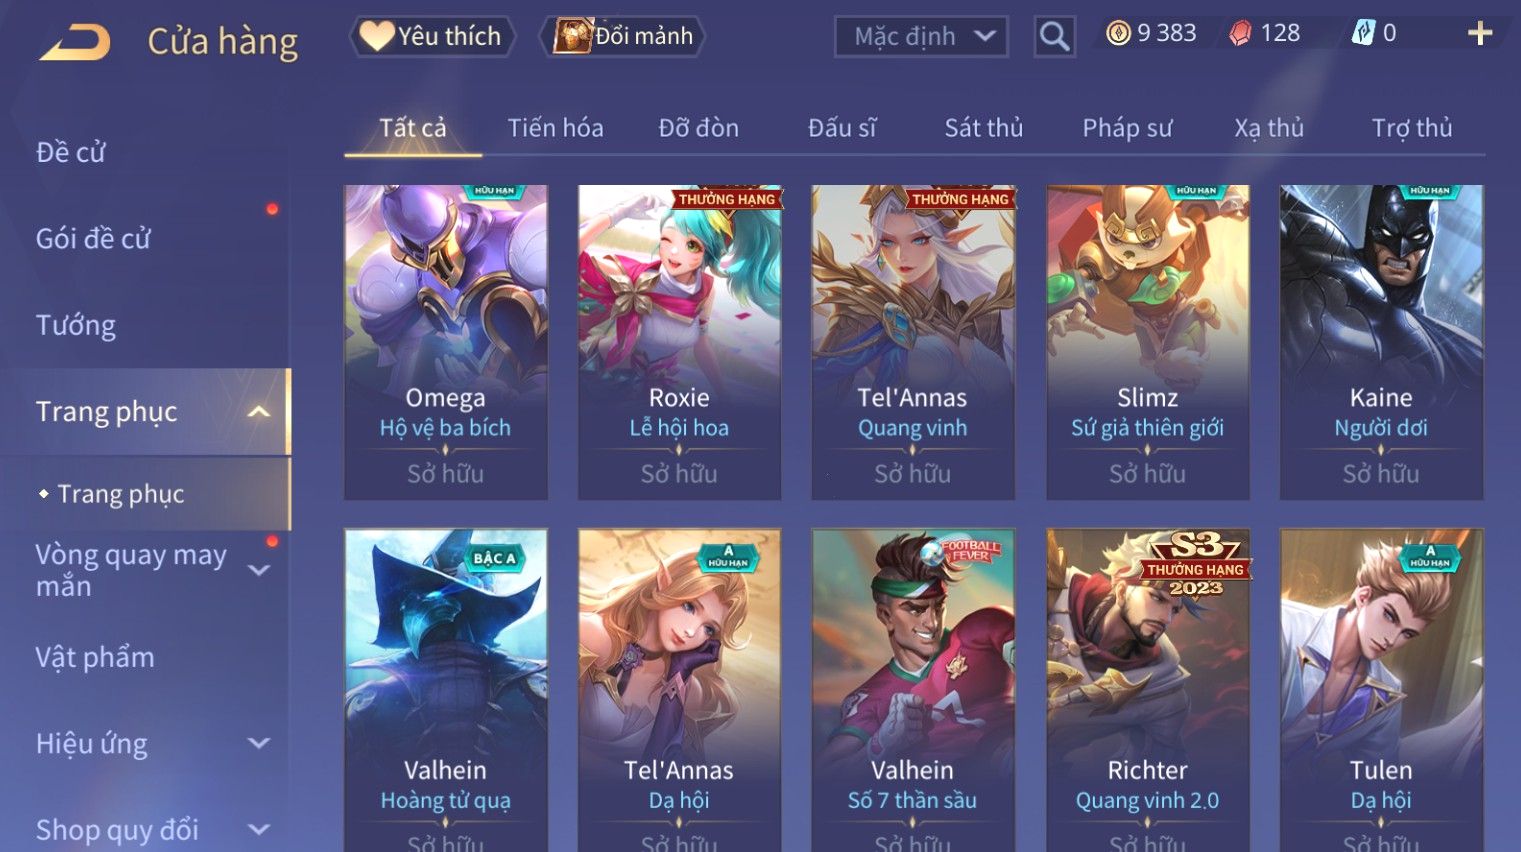This screenshot has width=1521, height=852.
Task: Click the red gem currency icon
Action: click(x=1240, y=33)
